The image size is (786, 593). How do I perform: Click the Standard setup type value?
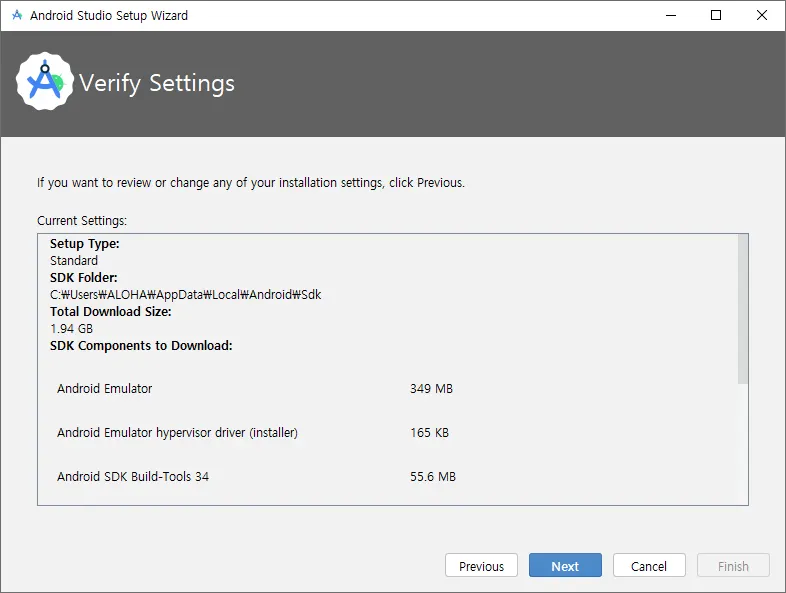tap(74, 260)
